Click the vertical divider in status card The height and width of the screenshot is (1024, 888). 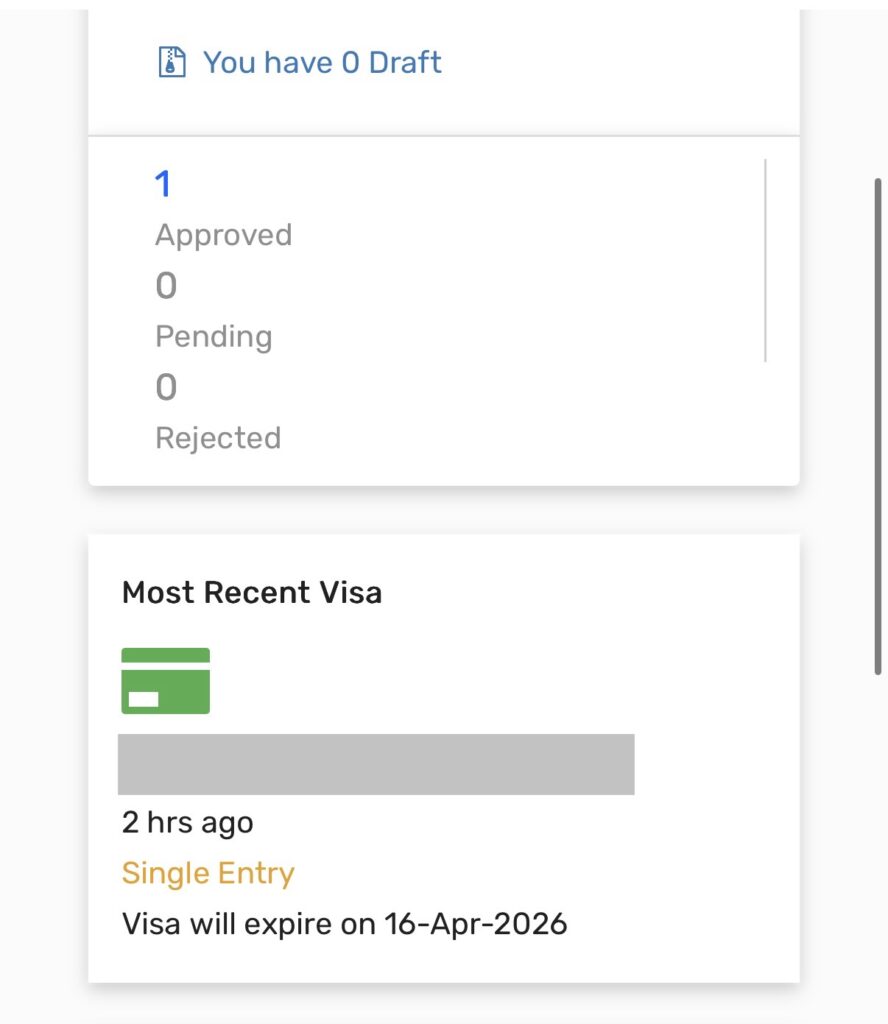[765, 260]
